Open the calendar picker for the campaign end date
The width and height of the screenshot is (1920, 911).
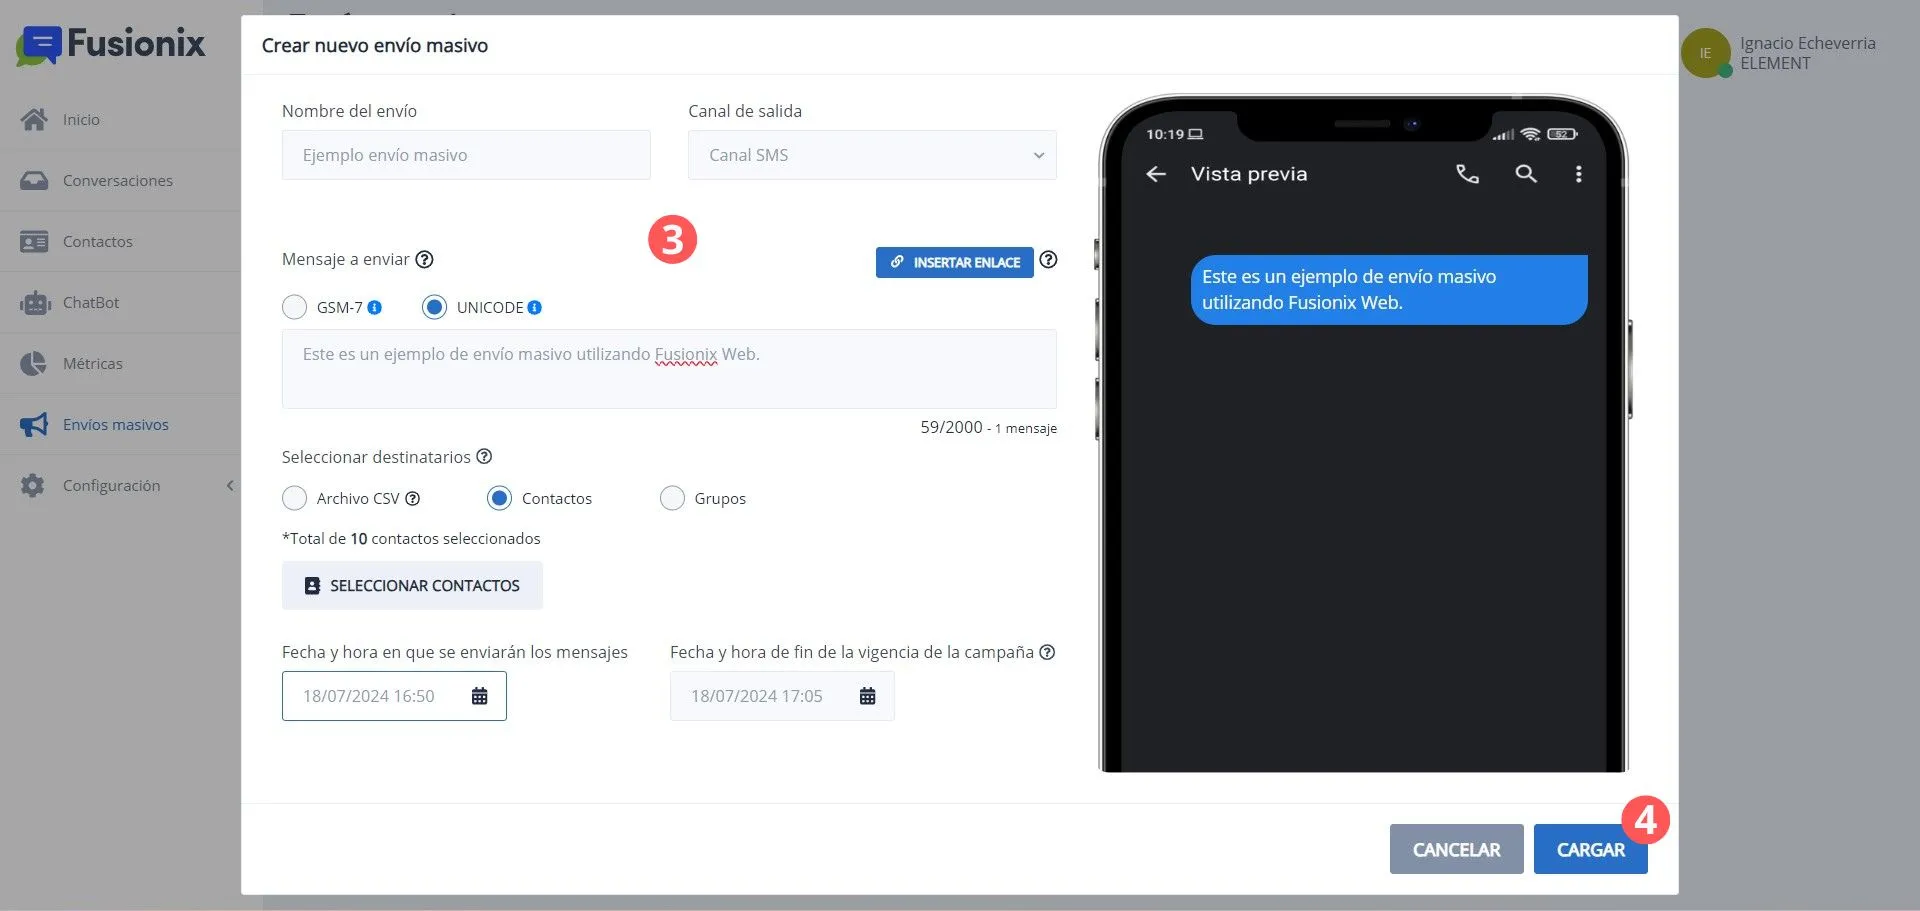tap(868, 696)
